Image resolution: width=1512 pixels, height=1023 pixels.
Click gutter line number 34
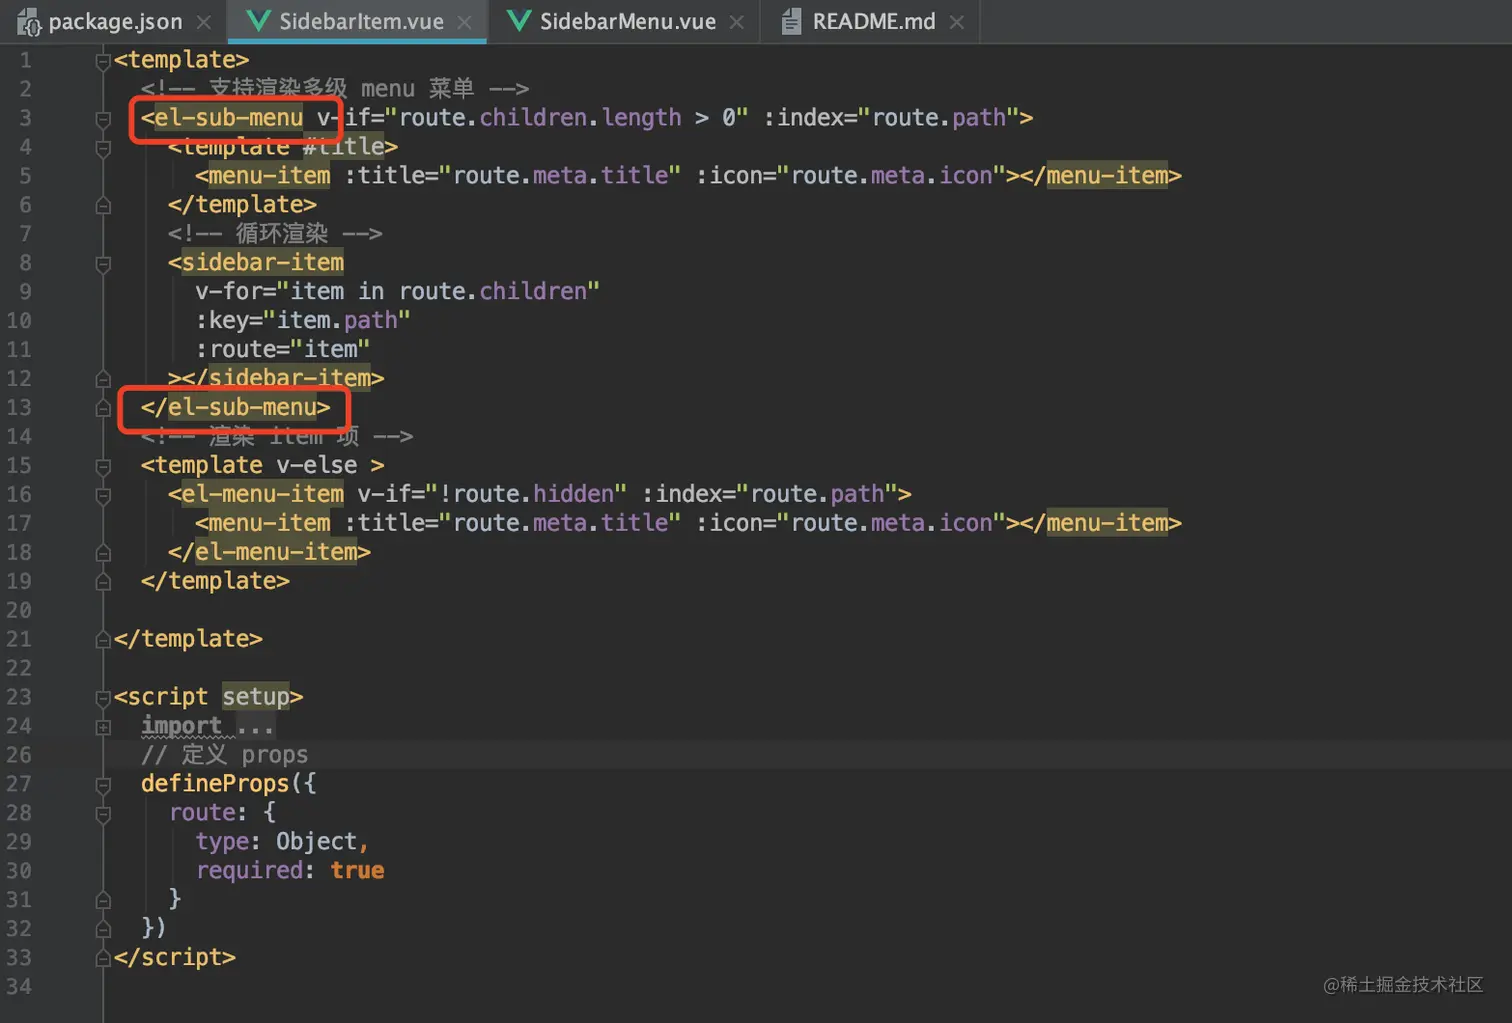pos(19,987)
